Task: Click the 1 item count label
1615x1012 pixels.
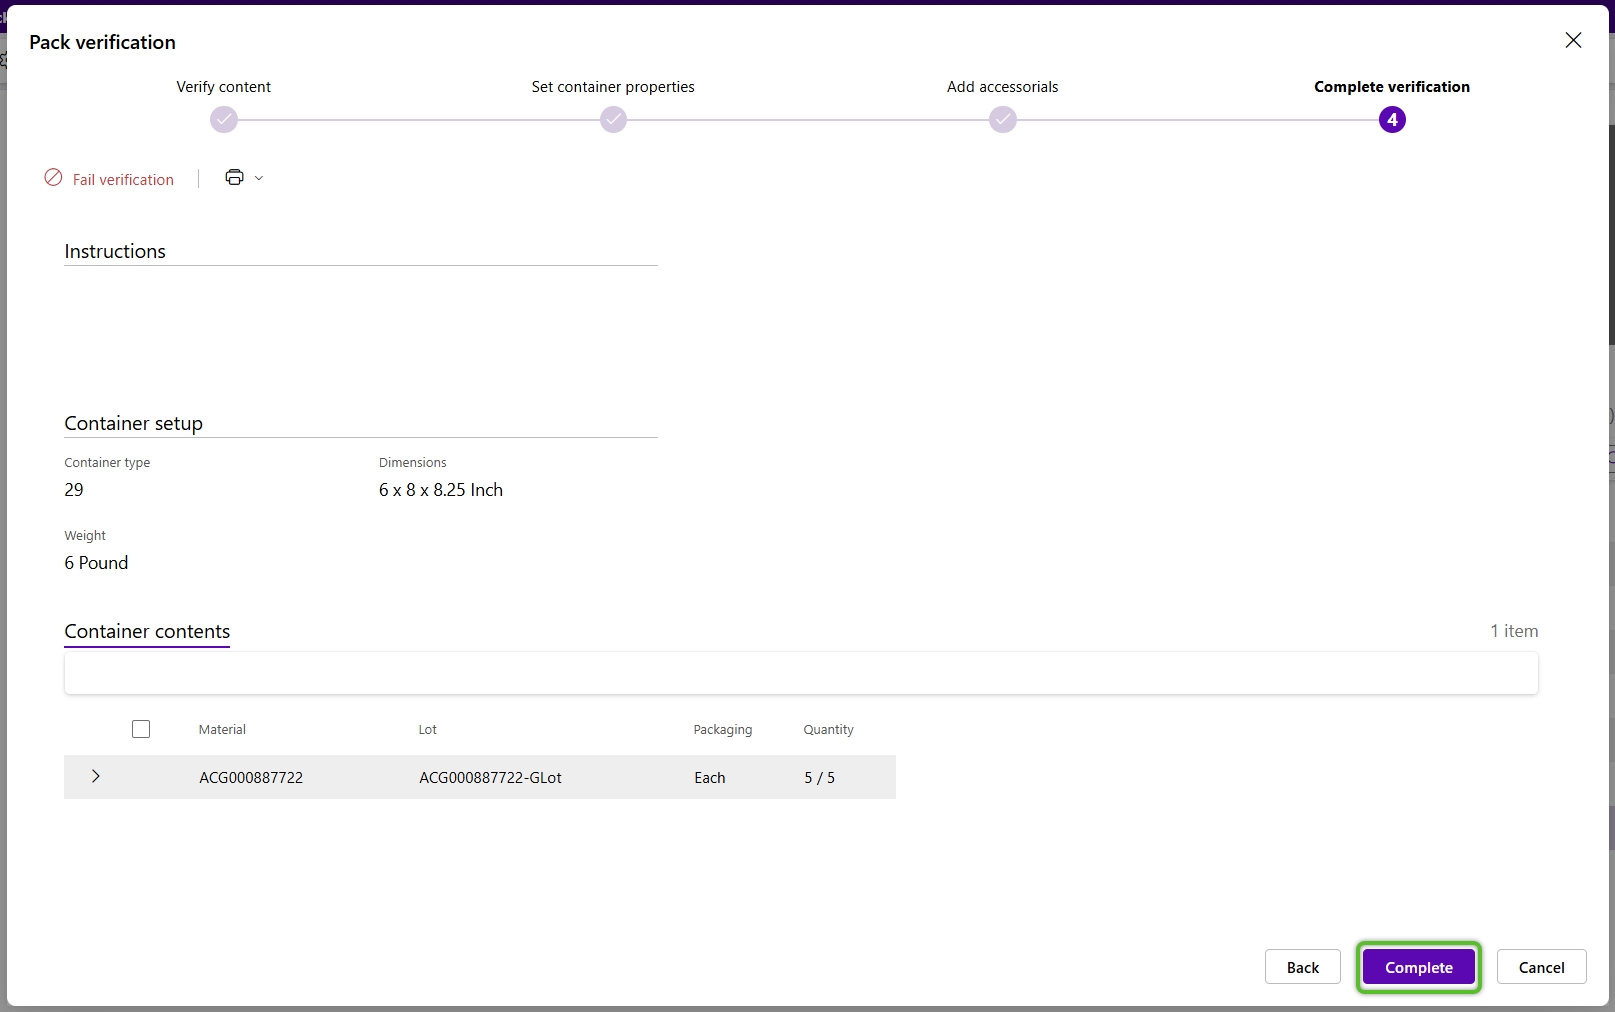Action: pyautogui.click(x=1514, y=631)
